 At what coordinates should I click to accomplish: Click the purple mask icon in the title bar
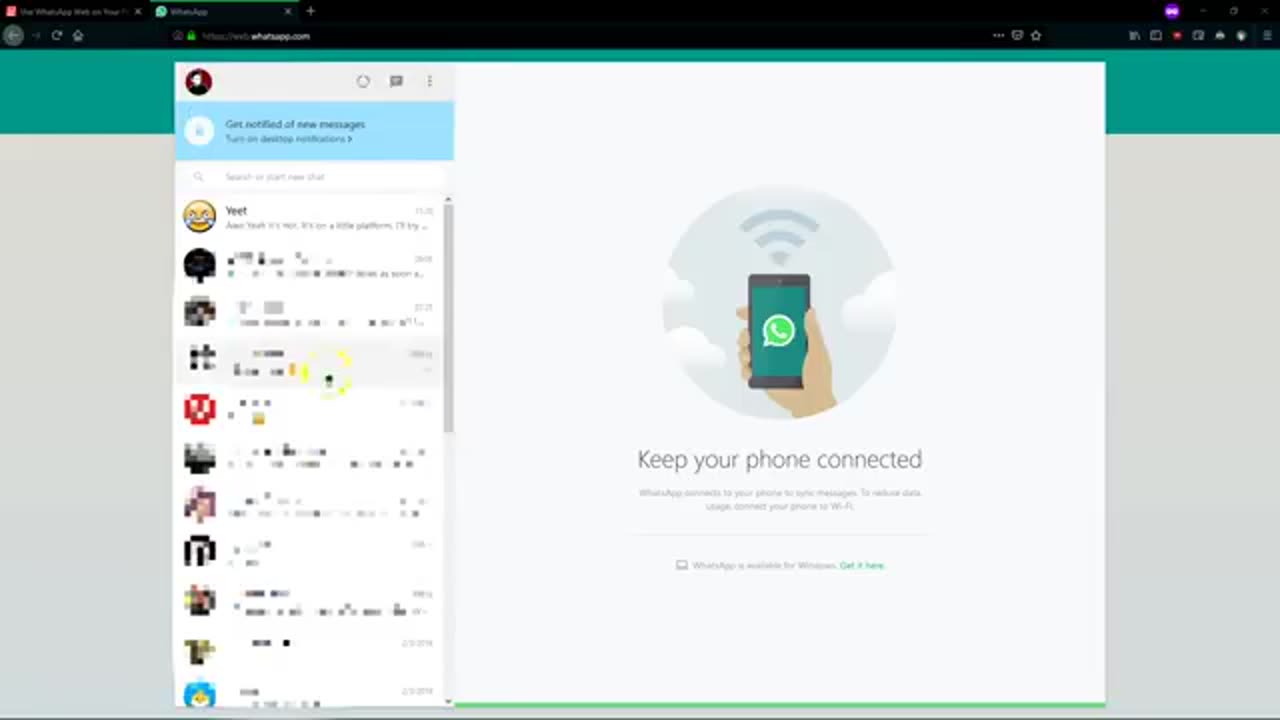click(1172, 11)
